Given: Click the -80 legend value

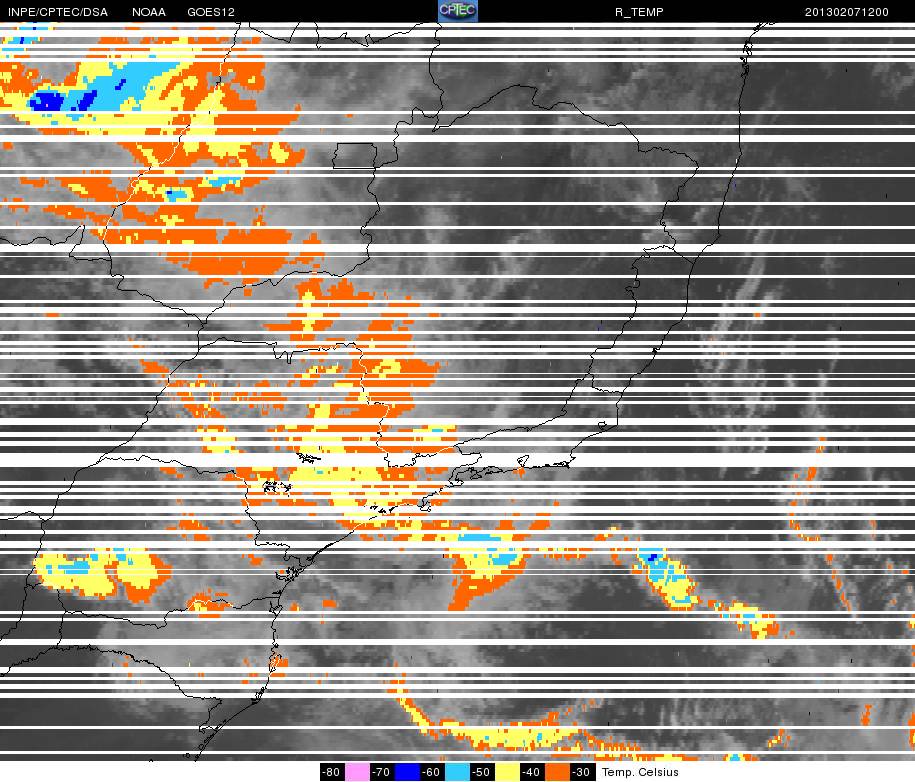Looking at the screenshot, I should click(332, 772).
